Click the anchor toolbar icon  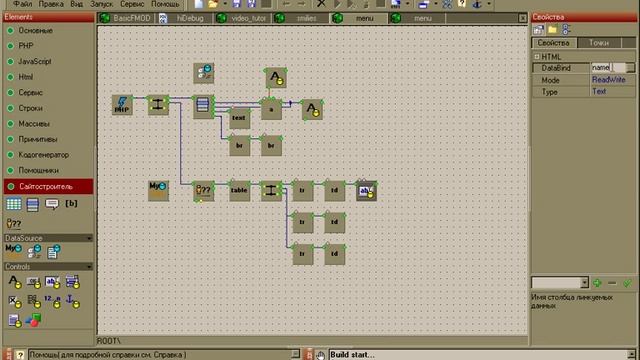pos(477,4)
